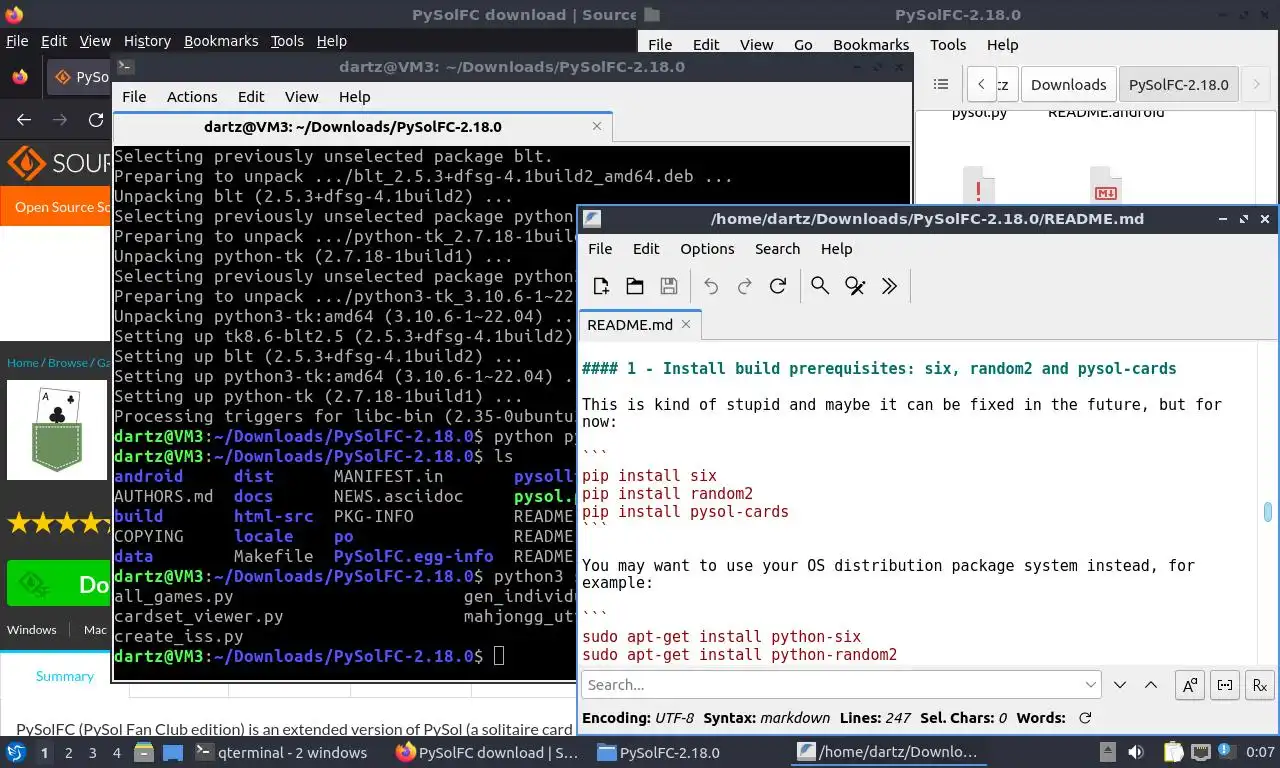1280x768 pixels.
Task: Go back in Firefox with the back arrow
Action: pos(24,120)
